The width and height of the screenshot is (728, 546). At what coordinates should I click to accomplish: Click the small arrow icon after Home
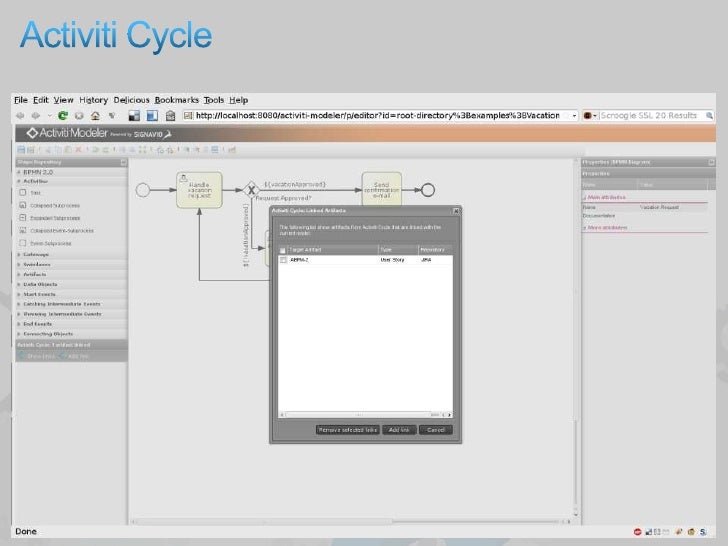click(111, 116)
